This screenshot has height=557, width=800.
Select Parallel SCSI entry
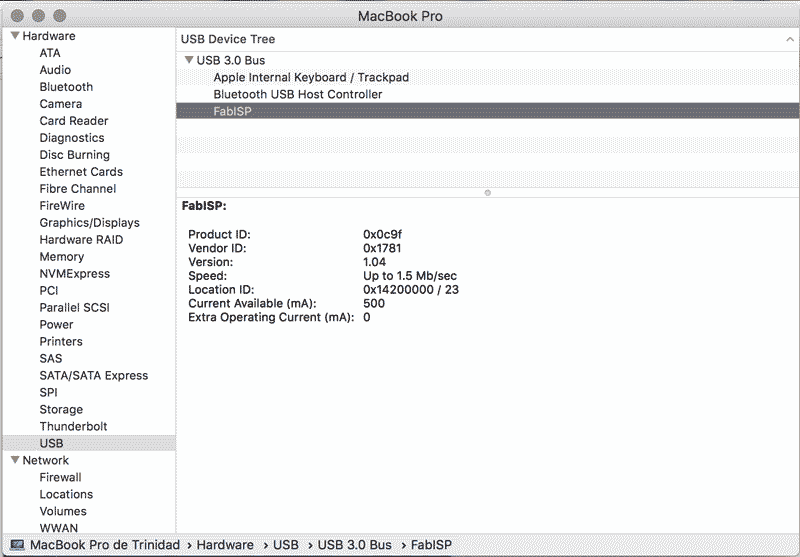coord(74,308)
